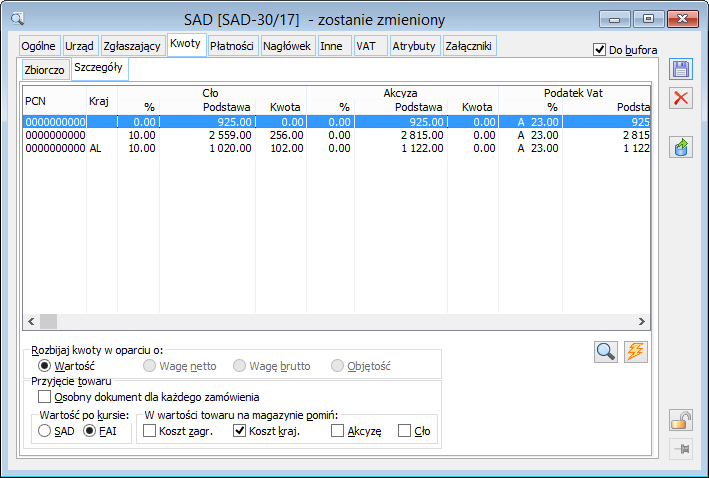
Task: Select the row with country AL
Action: (x=336, y=148)
